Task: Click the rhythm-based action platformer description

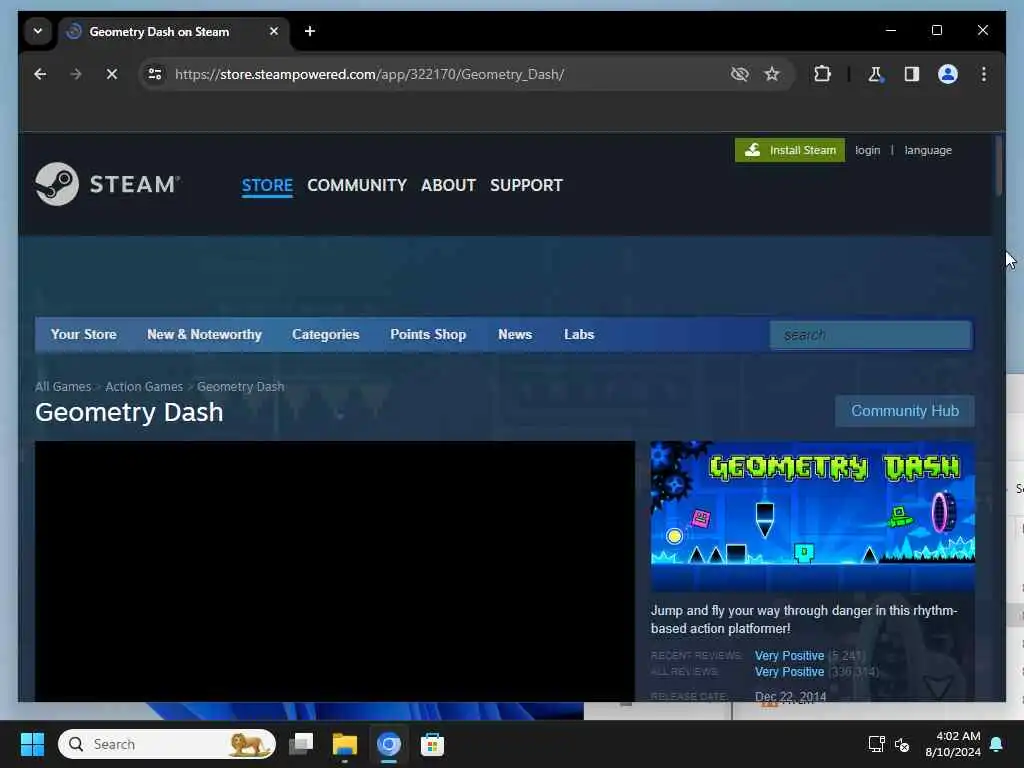Action: pos(804,619)
